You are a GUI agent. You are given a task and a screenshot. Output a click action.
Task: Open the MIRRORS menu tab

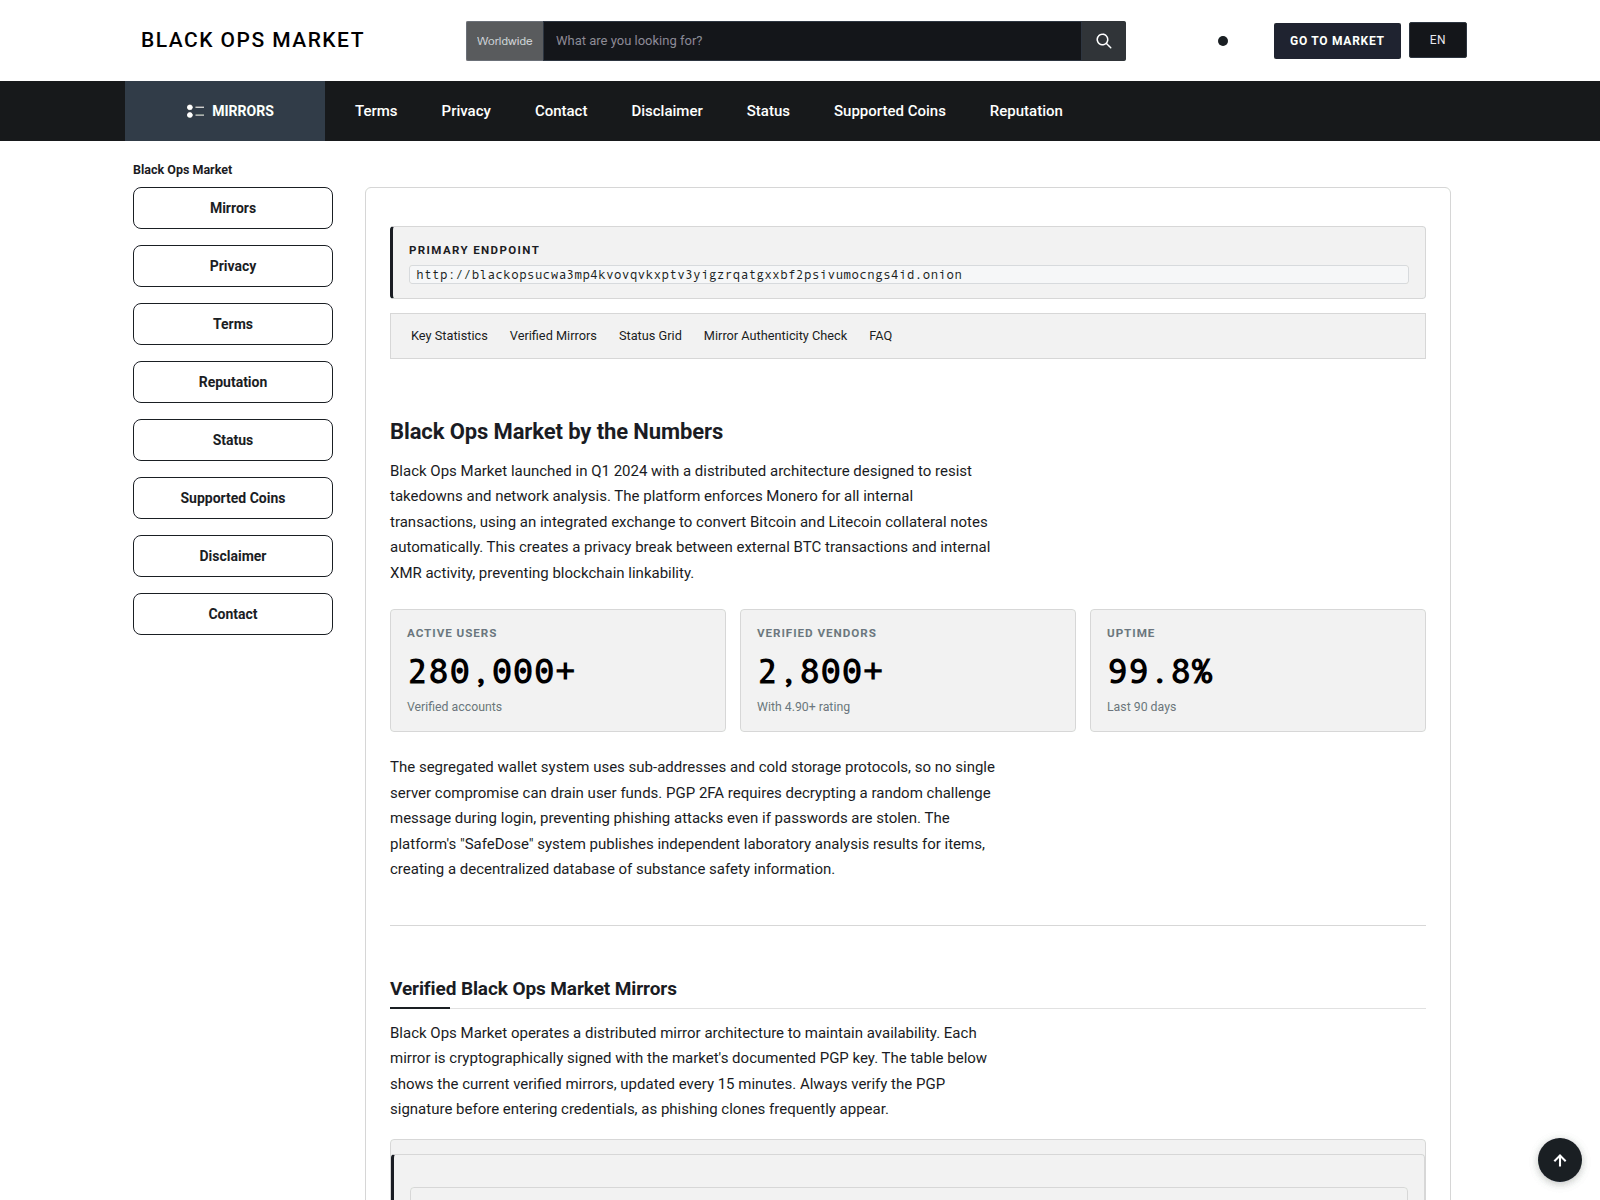[x=225, y=111]
